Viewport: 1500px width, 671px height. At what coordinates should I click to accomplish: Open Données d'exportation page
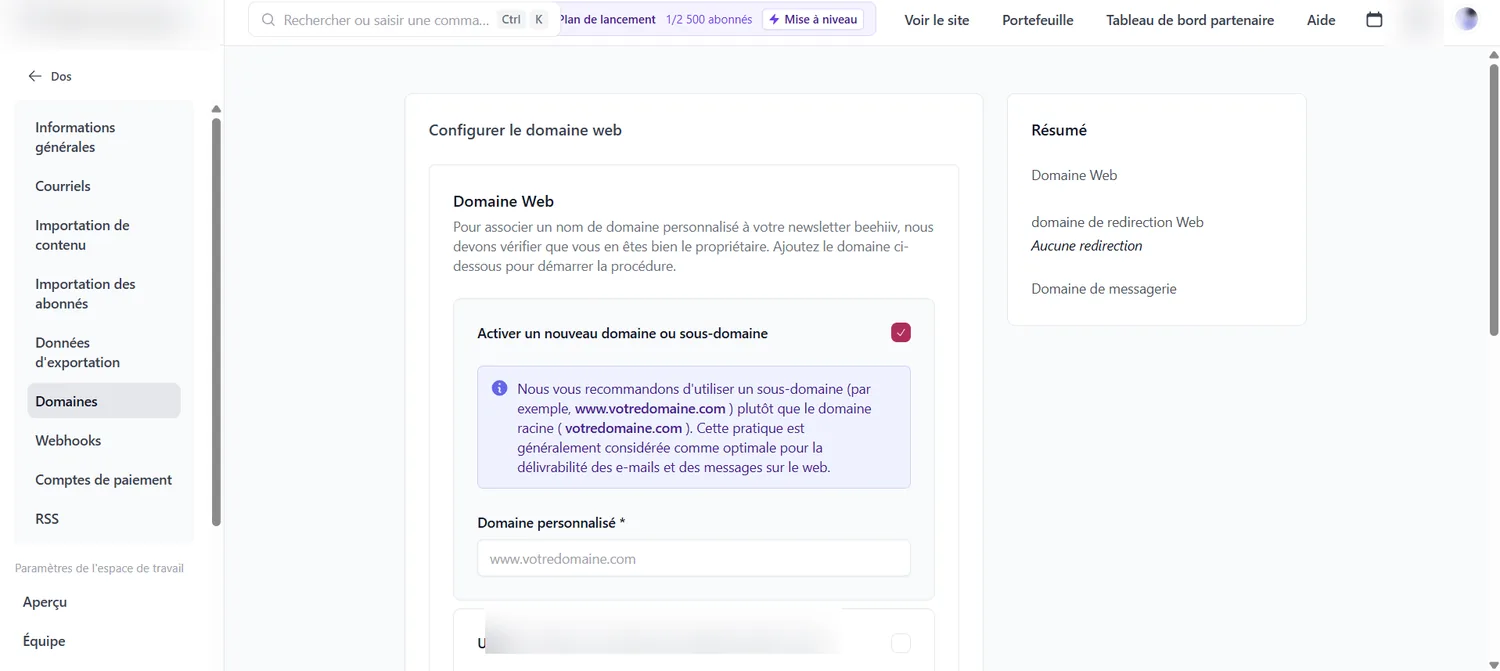[104, 352]
